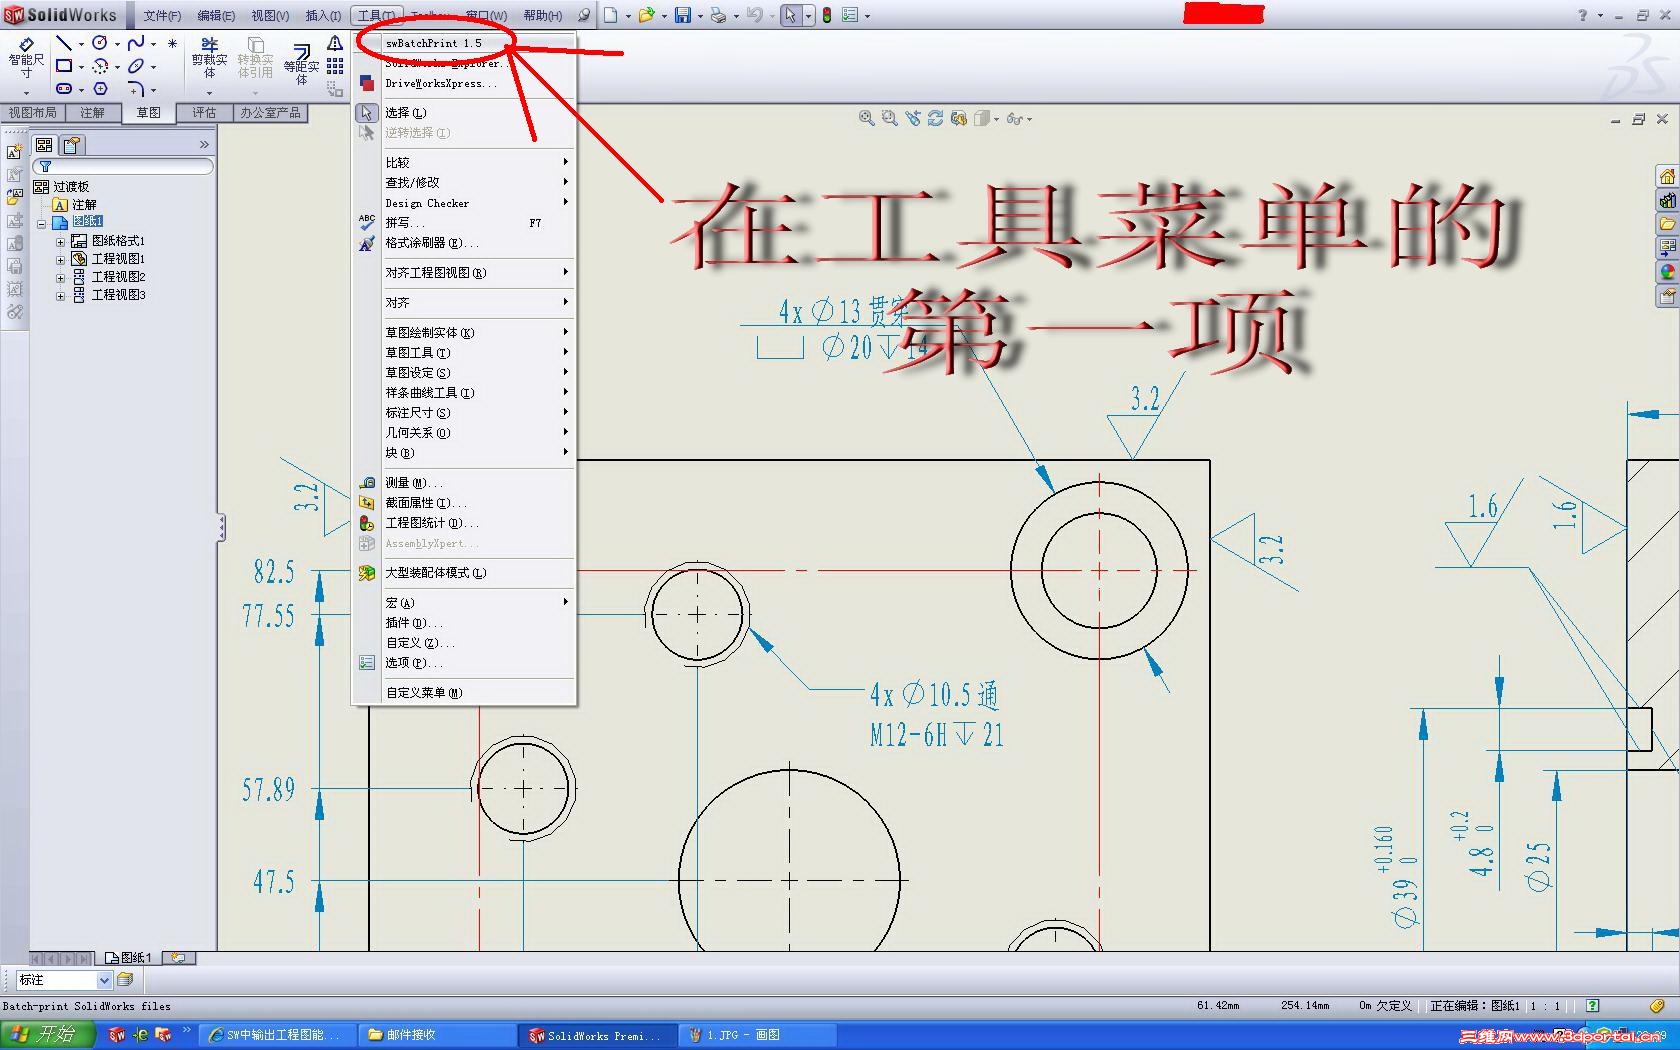Collapse the 图纸1 tree node
Viewport: 1680px width, 1050px height.
pos(42,224)
